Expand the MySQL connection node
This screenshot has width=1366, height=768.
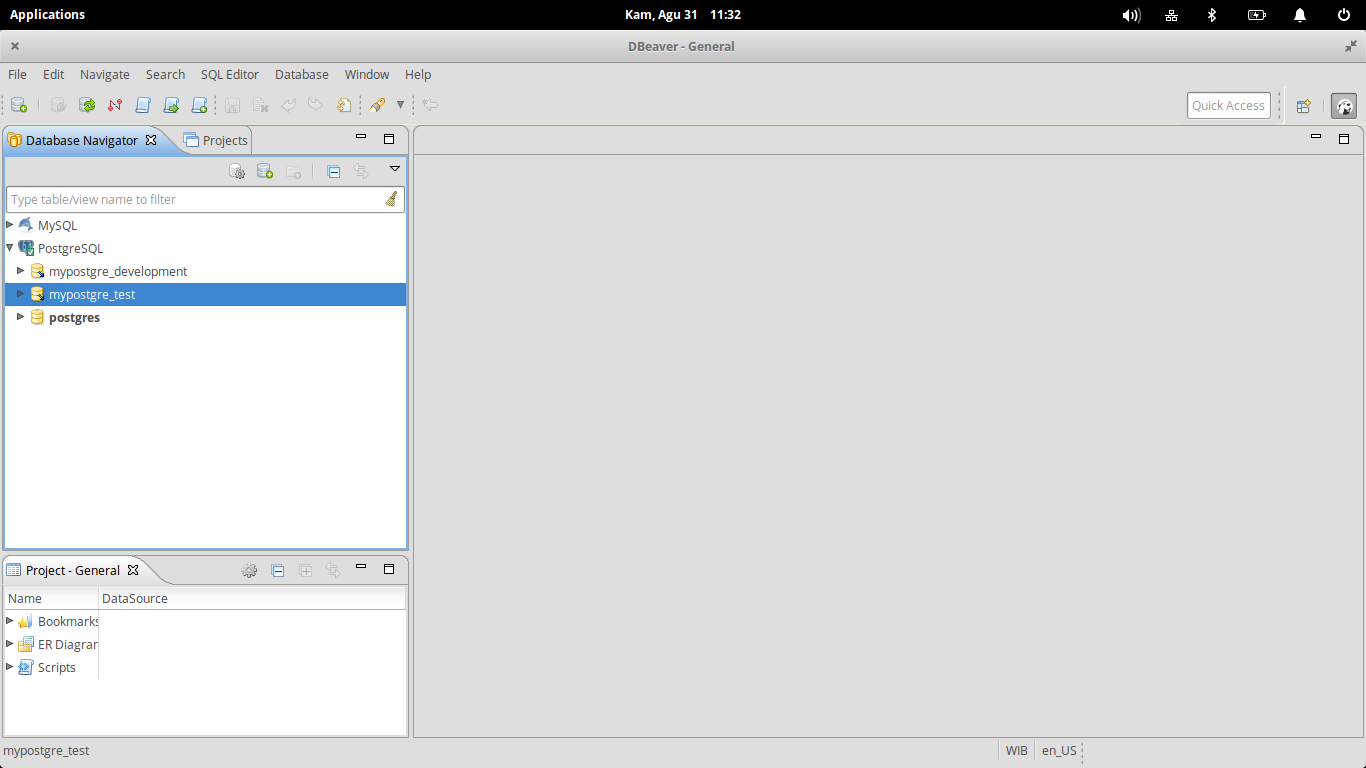[x=10, y=225]
